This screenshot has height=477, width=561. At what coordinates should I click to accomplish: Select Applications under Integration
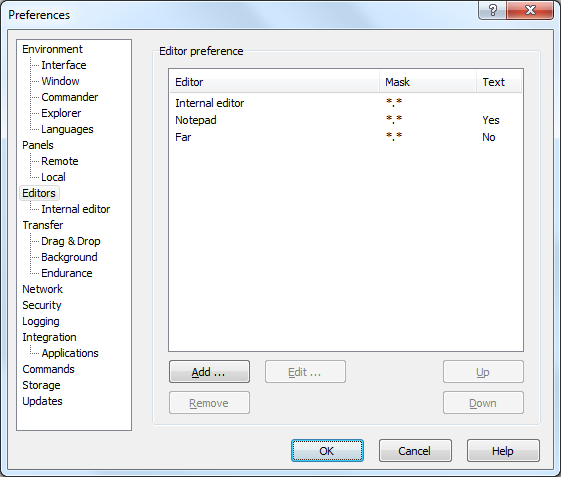point(70,353)
